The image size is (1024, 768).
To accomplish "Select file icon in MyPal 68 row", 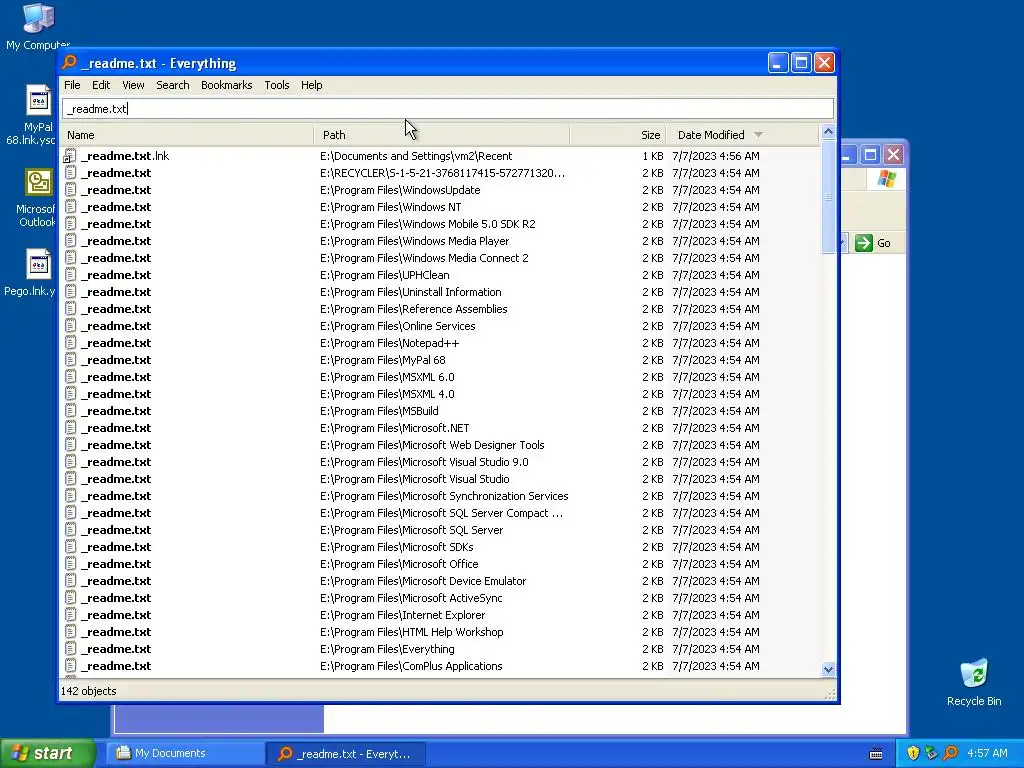I will 70,360.
